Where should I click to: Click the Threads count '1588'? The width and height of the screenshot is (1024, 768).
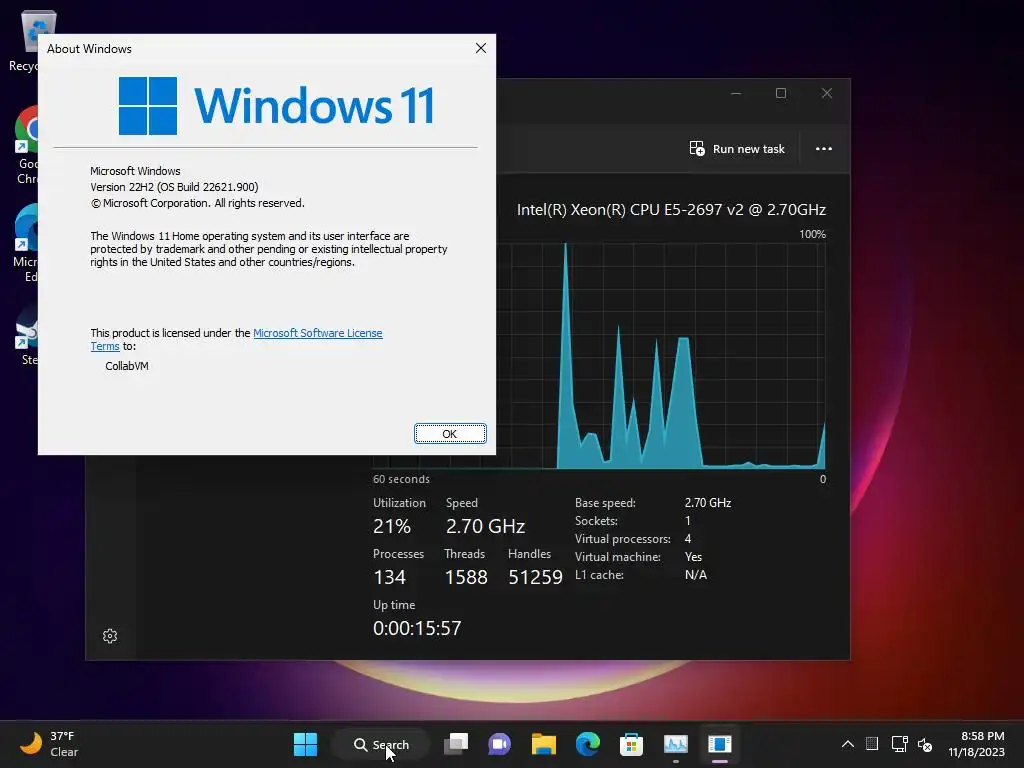466,577
